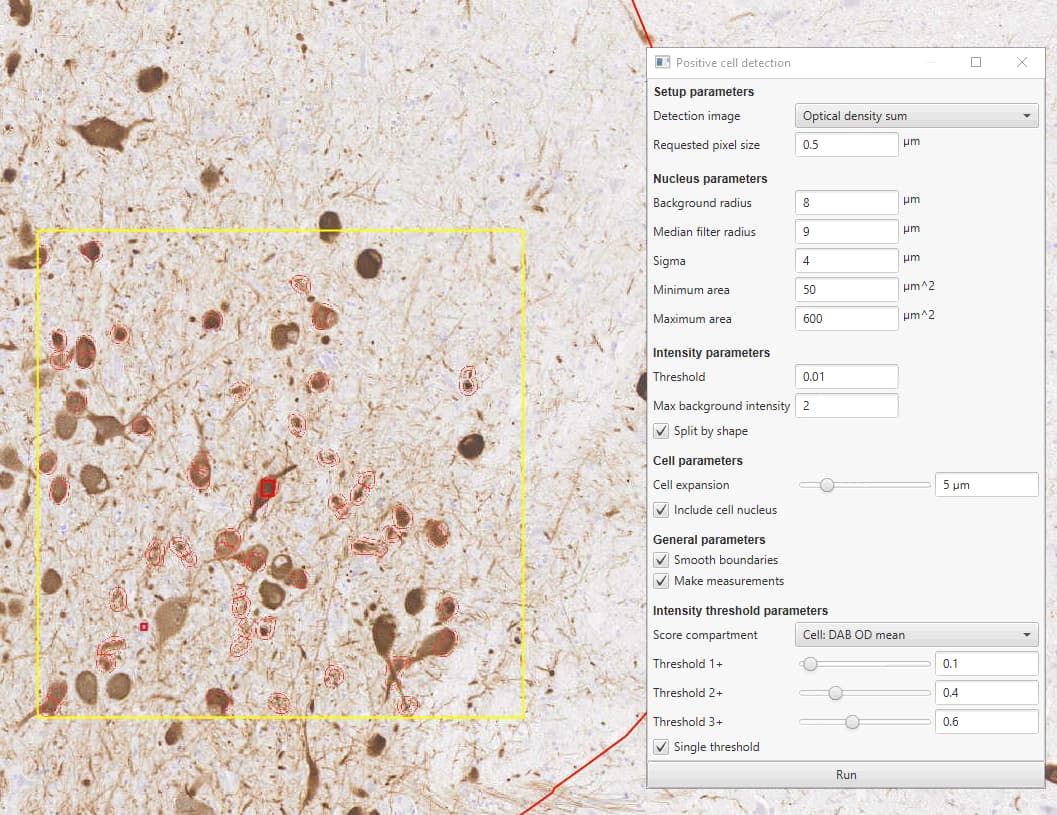Click the Background radius input field
This screenshot has height=815, width=1057.
[847, 203]
